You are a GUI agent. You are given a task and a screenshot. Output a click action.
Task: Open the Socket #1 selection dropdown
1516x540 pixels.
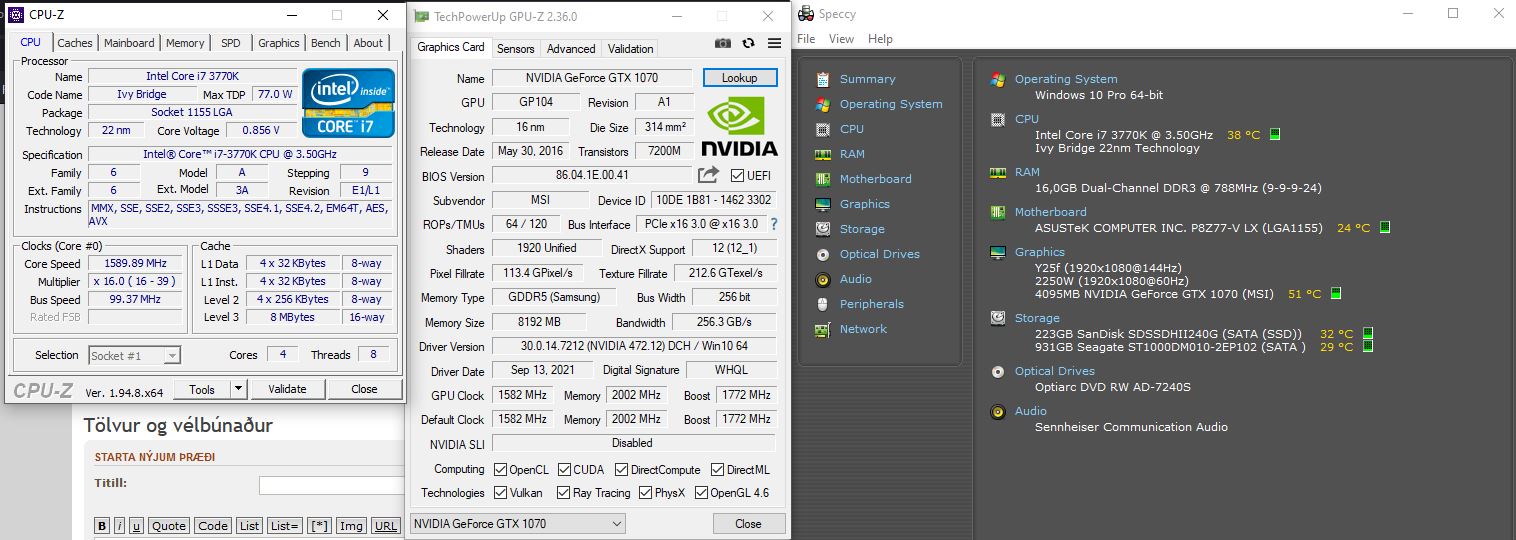pyautogui.click(x=134, y=355)
